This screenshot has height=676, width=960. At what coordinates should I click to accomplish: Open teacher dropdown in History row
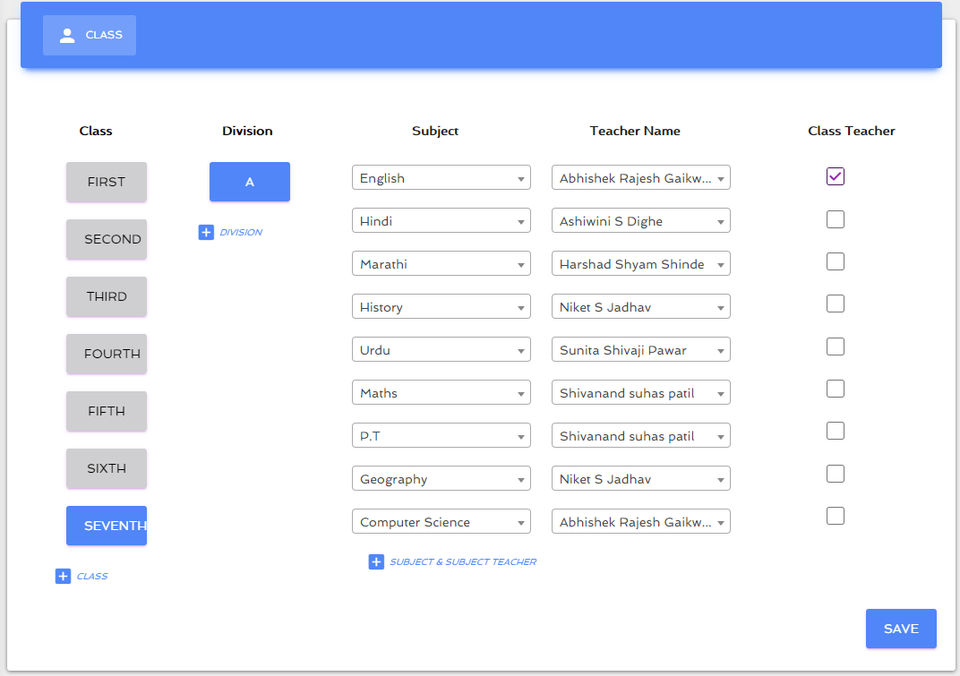click(640, 306)
